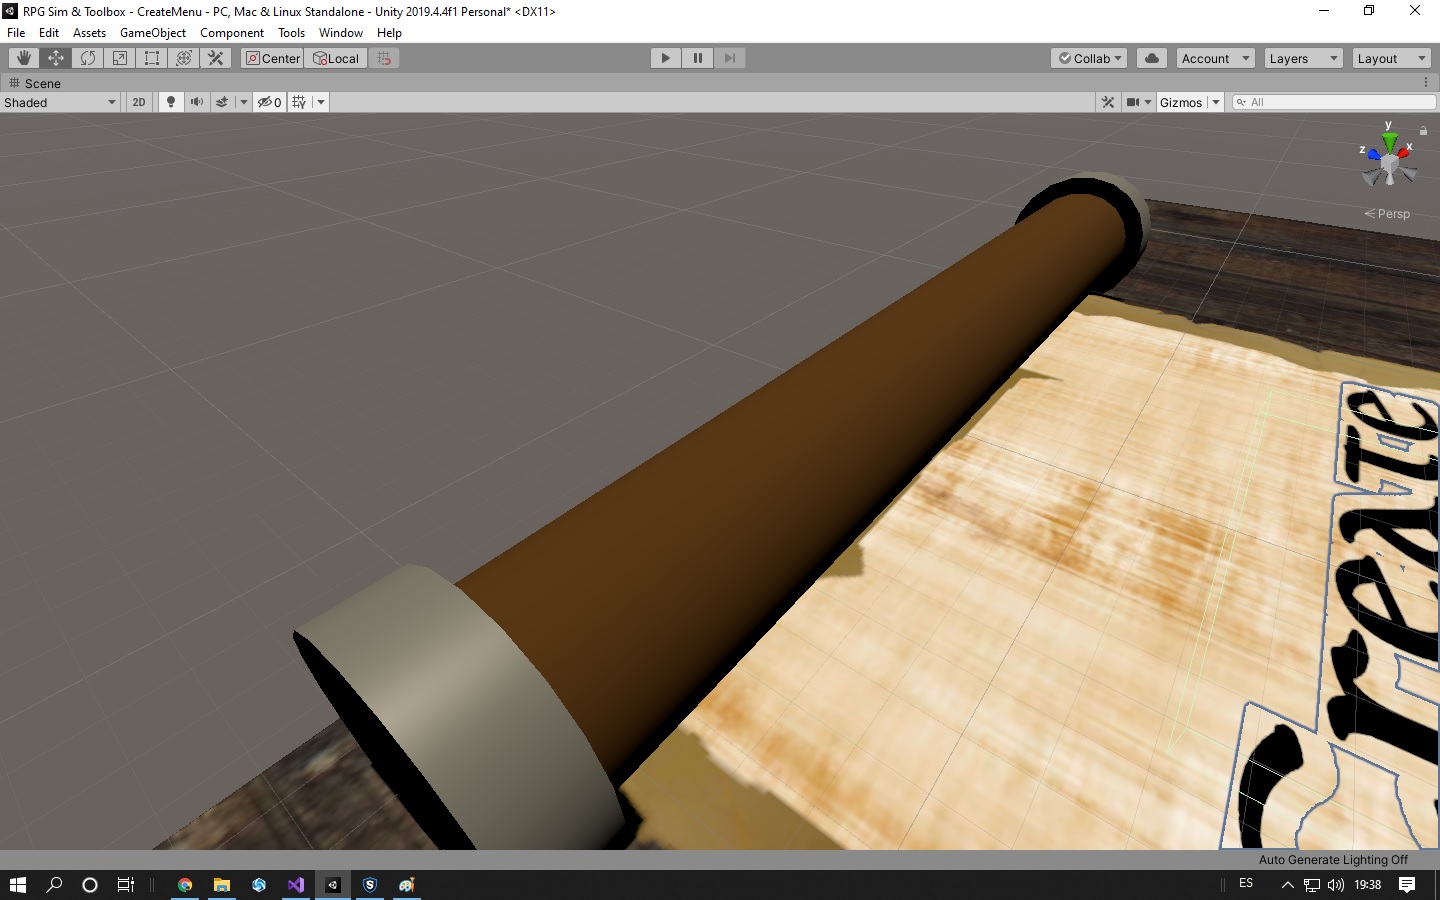Toggle handle rotation Local button
Screen dimensions: 1440x900
336,58
